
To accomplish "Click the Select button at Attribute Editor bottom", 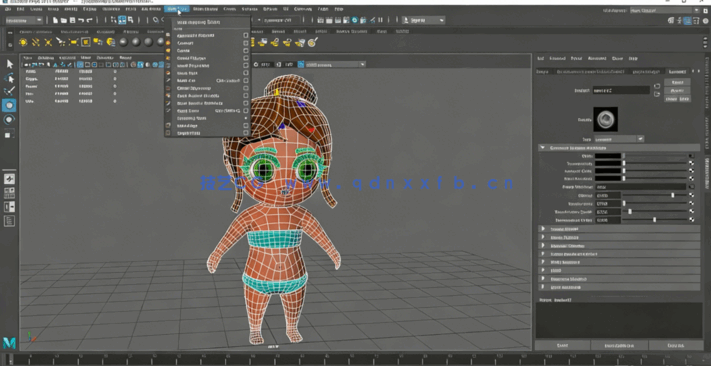I will (x=562, y=346).
